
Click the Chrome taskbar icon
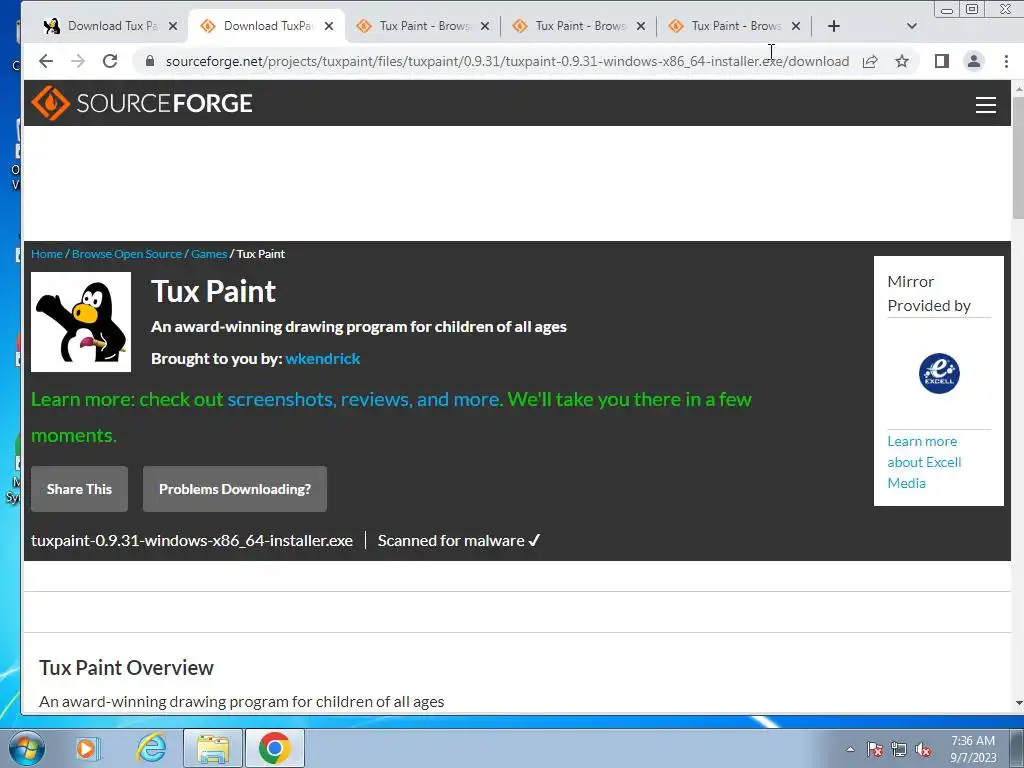pyautogui.click(x=274, y=748)
